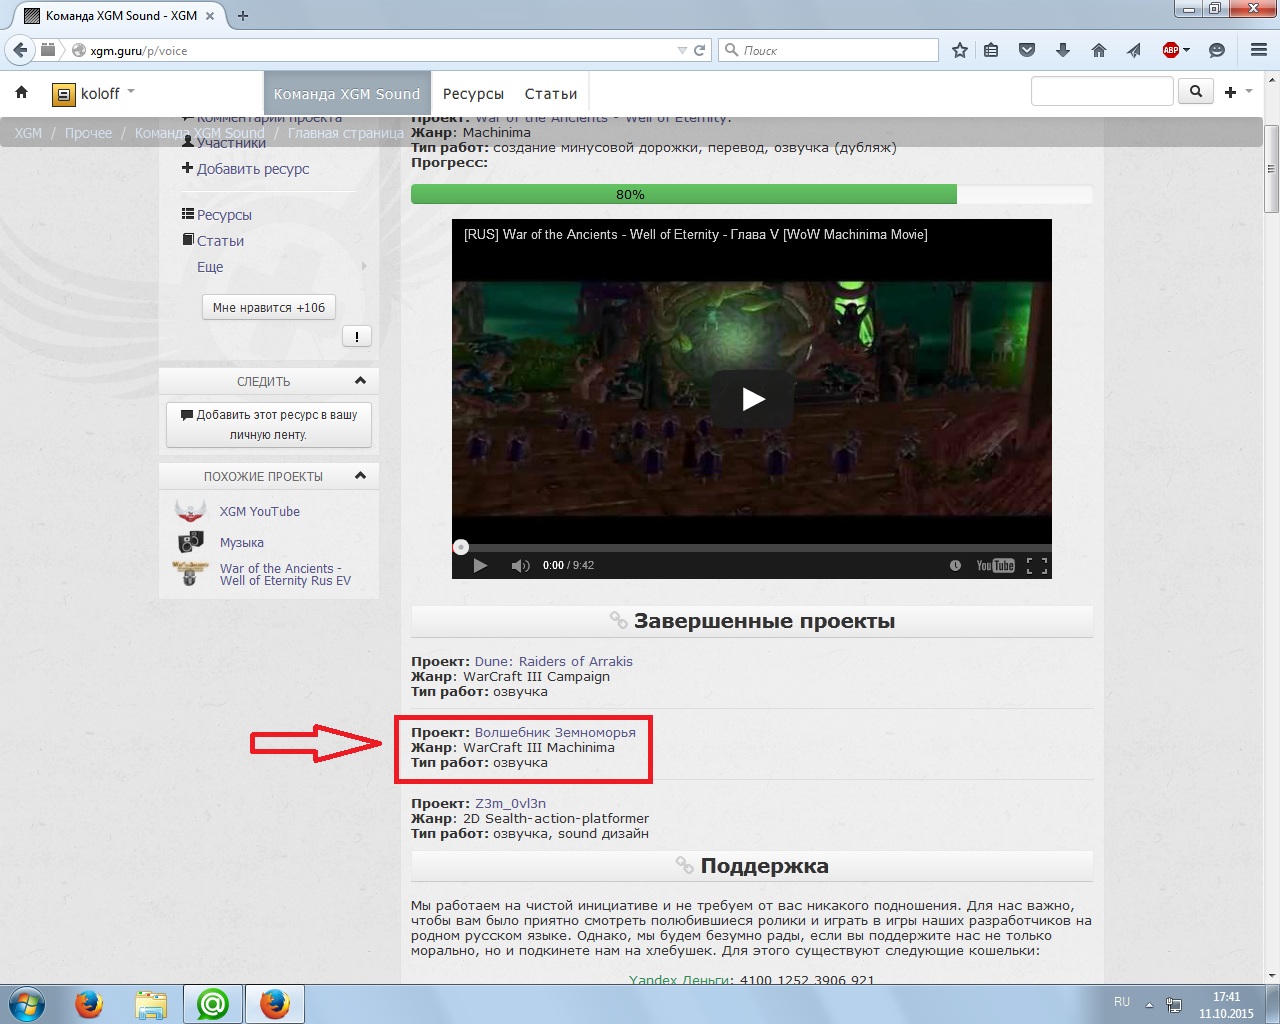Click the exclamation mark report button

click(x=357, y=337)
